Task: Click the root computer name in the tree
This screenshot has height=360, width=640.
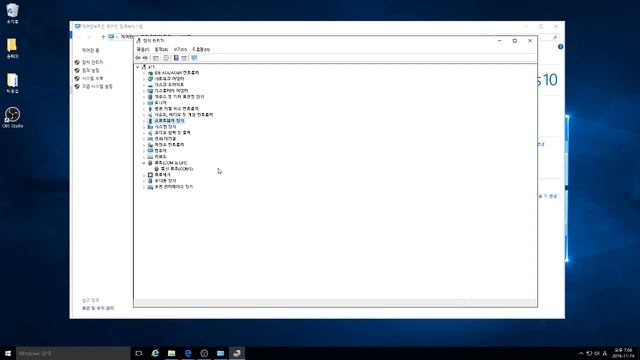Action: pyautogui.click(x=151, y=67)
